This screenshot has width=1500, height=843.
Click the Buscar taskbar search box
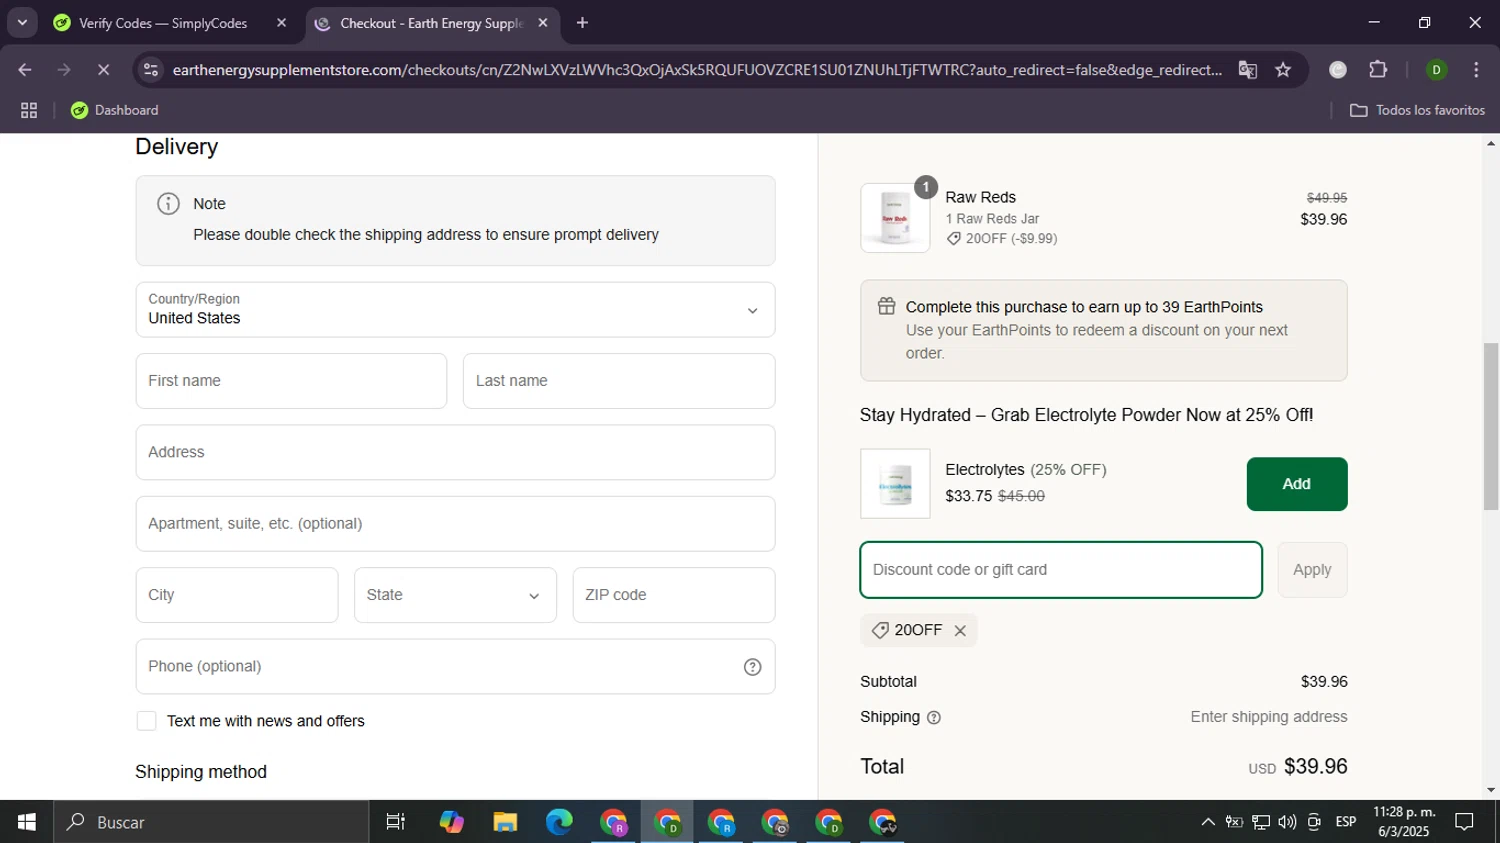pyautogui.click(x=211, y=822)
